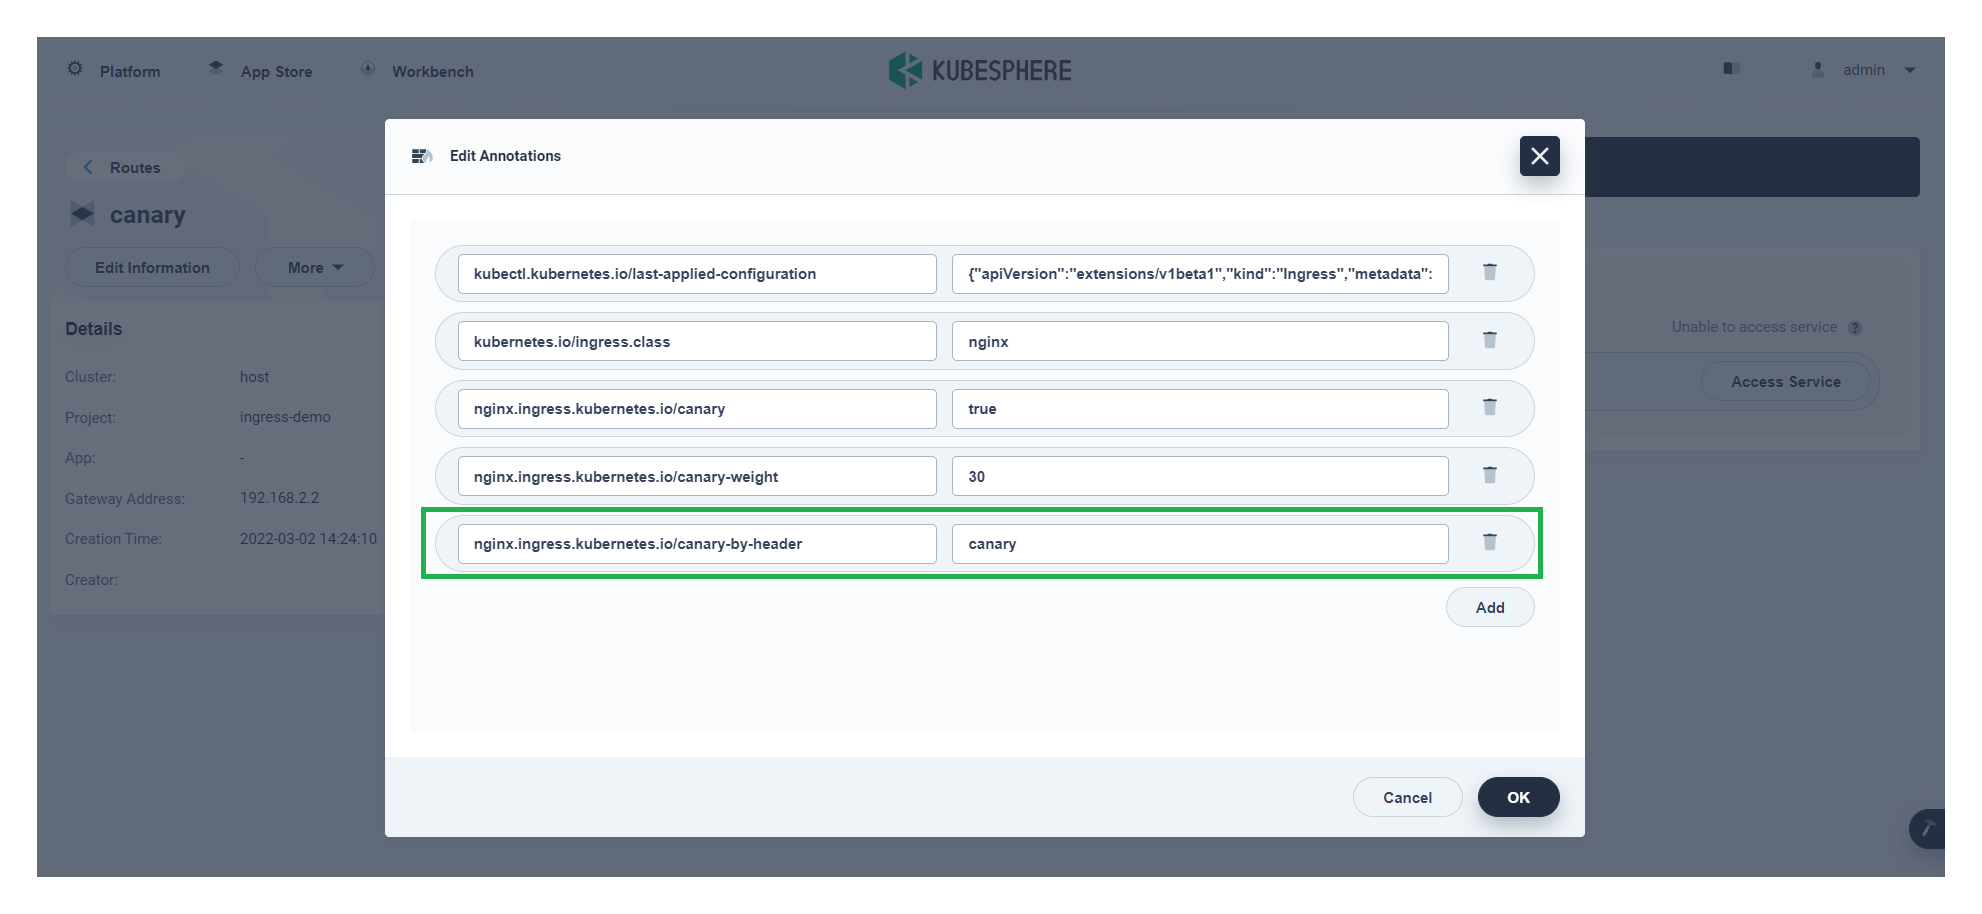Expand the admin account dropdown arrow

click(1910, 70)
